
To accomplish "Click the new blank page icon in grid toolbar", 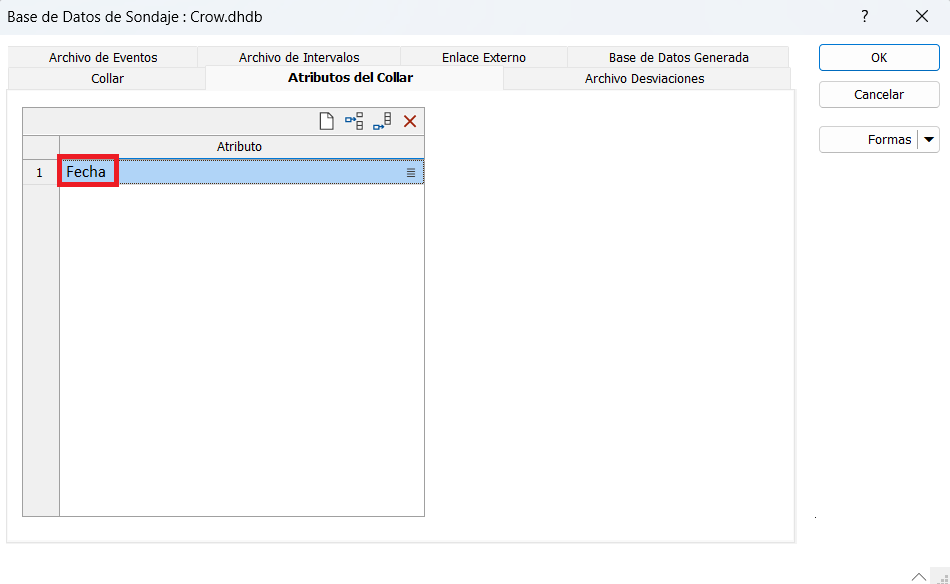I will 326,121.
